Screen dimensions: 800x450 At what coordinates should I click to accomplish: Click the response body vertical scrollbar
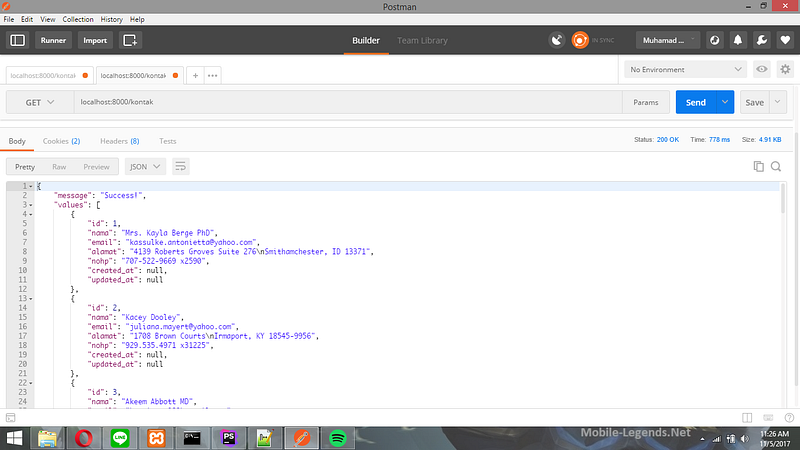[x=783, y=198]
